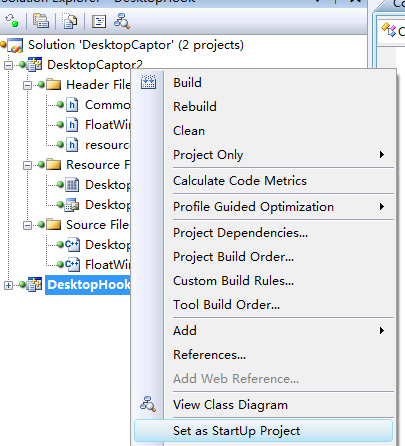Image resolution: width=405 pixels, height=446 pixels.
Task: Click the Refresh toolbar icon with green dot
Action: pyautogui.click(x=12, y=21)
